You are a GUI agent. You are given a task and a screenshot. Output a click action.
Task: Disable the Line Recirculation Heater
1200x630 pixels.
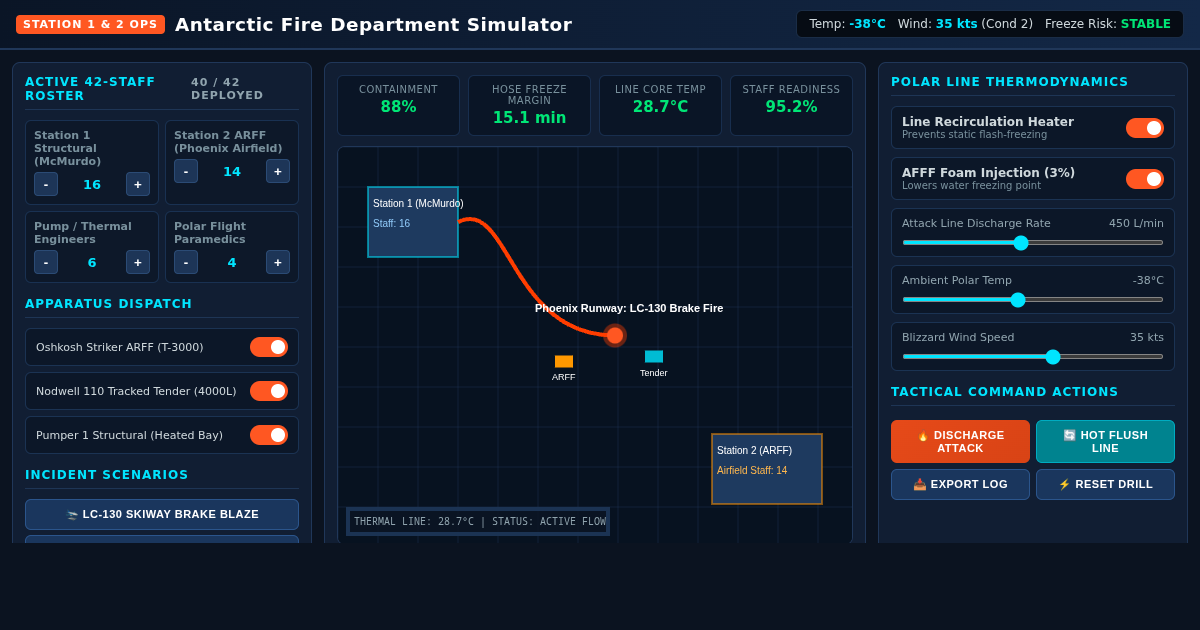click(x=1145, y=128)
